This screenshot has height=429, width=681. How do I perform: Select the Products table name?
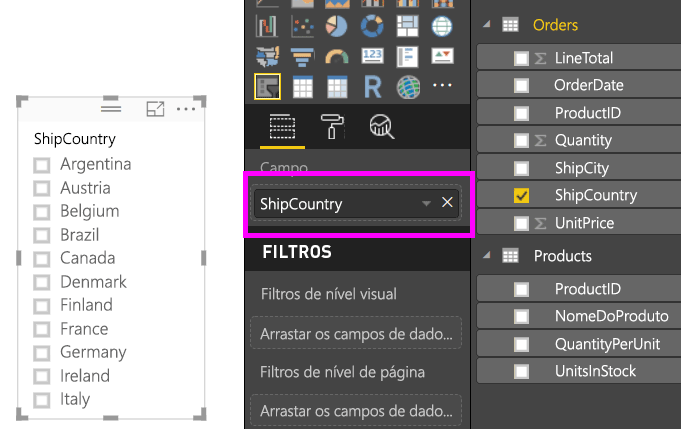[x=563, y=256]
